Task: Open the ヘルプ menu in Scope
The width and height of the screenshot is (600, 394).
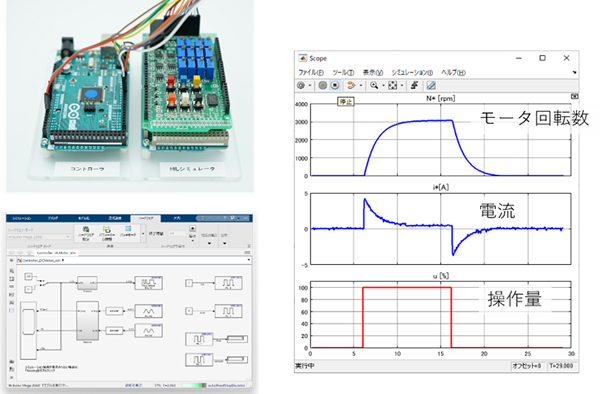Action: pyautogui.click(x=453, y=72)
